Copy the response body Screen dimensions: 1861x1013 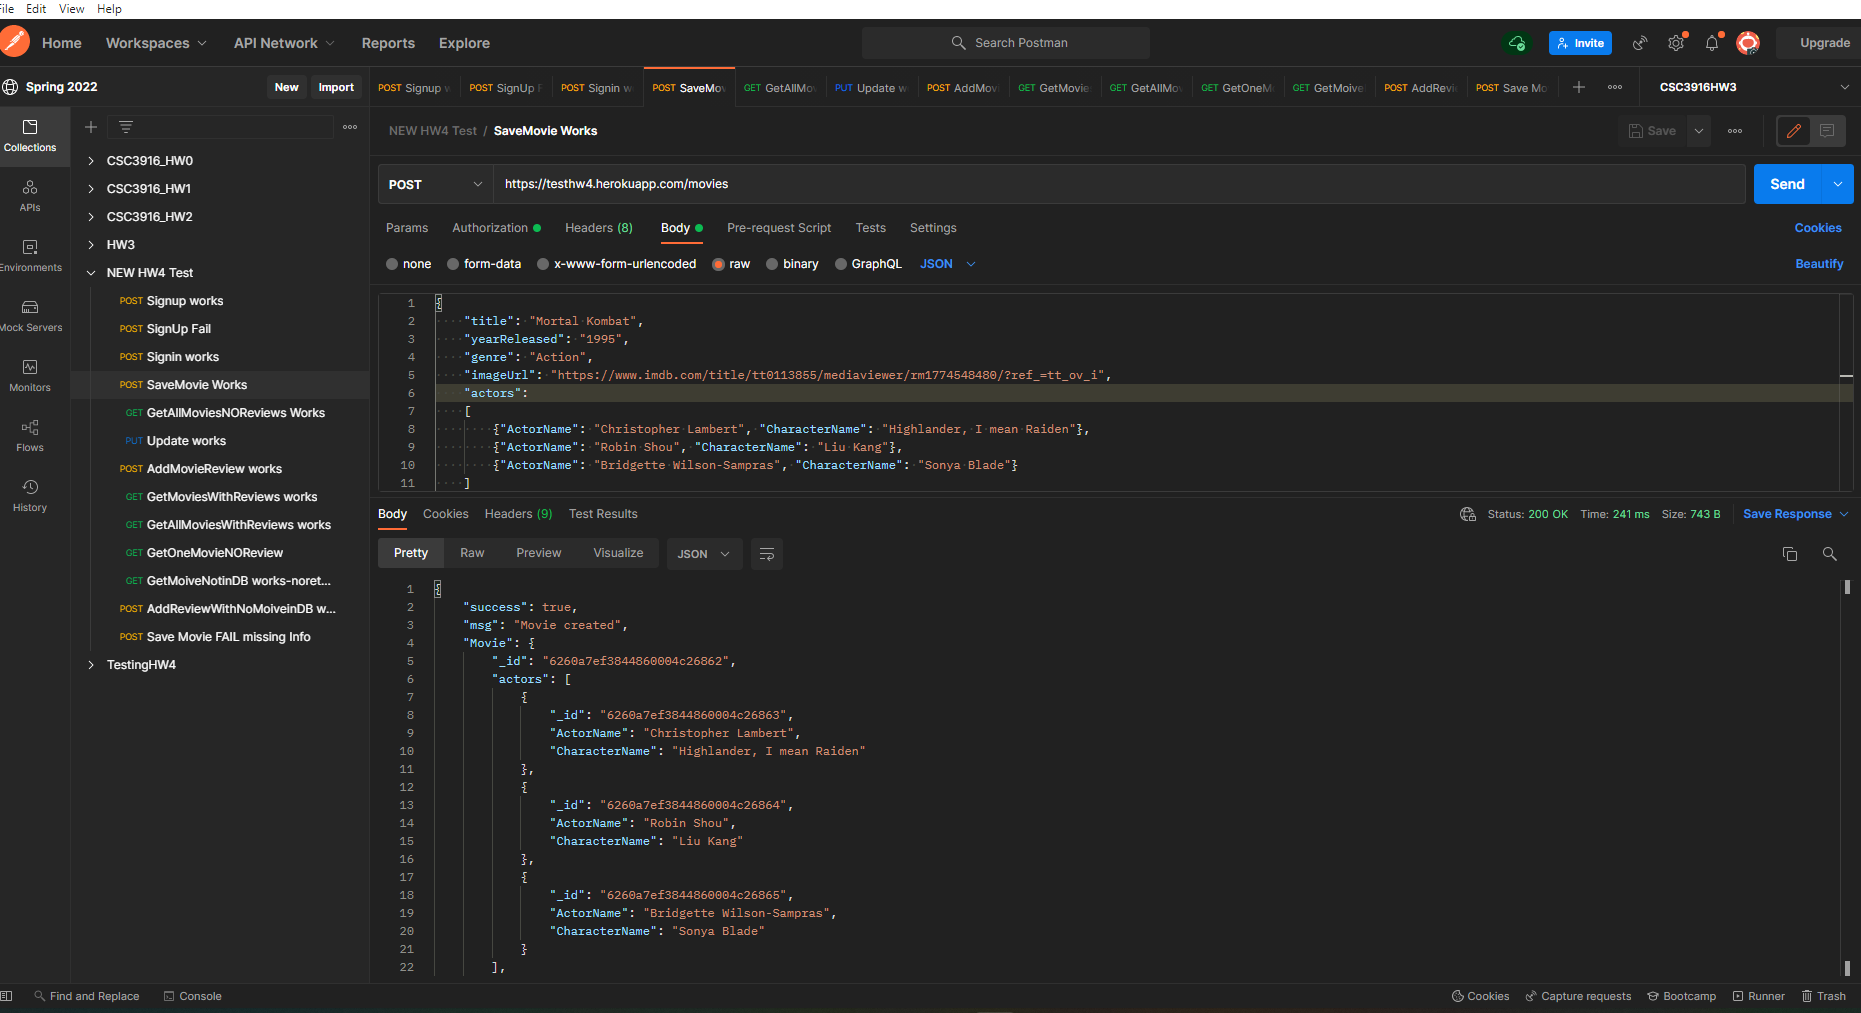1790,554
